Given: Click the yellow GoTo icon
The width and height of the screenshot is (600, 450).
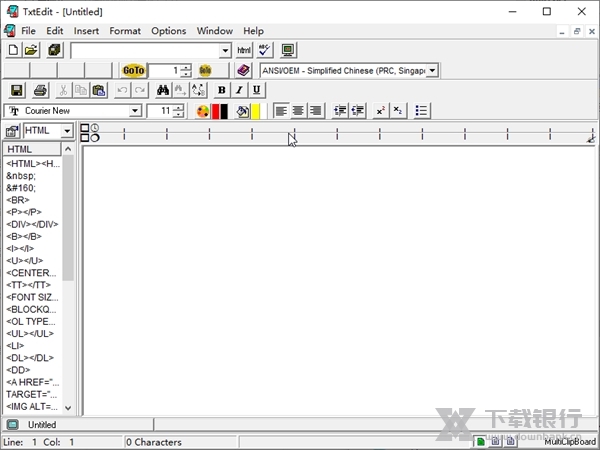Looking at the screenshot, I should pyautogui.click(x=133, y=71).
